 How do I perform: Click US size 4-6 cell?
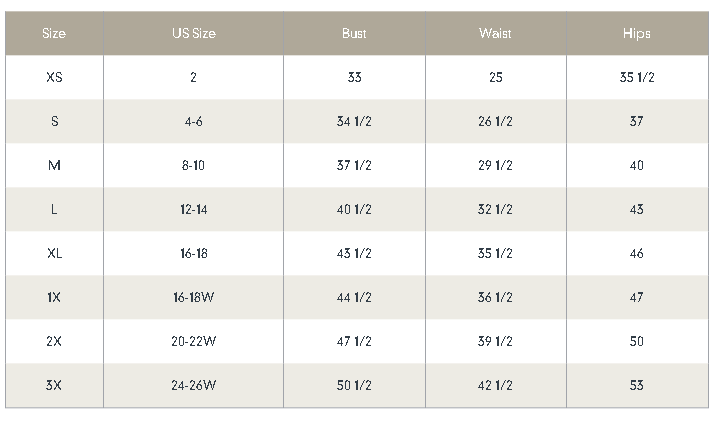pos(193,121)
